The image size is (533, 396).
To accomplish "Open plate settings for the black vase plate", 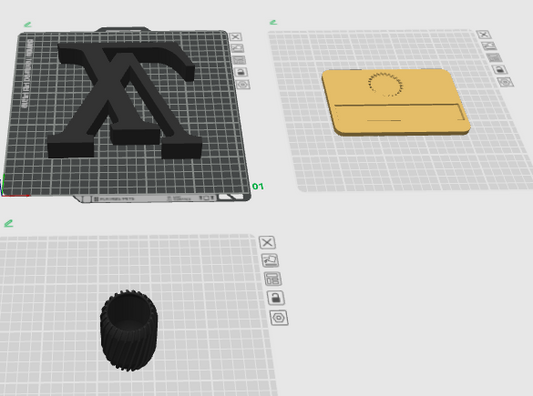I will coord(279,318).
